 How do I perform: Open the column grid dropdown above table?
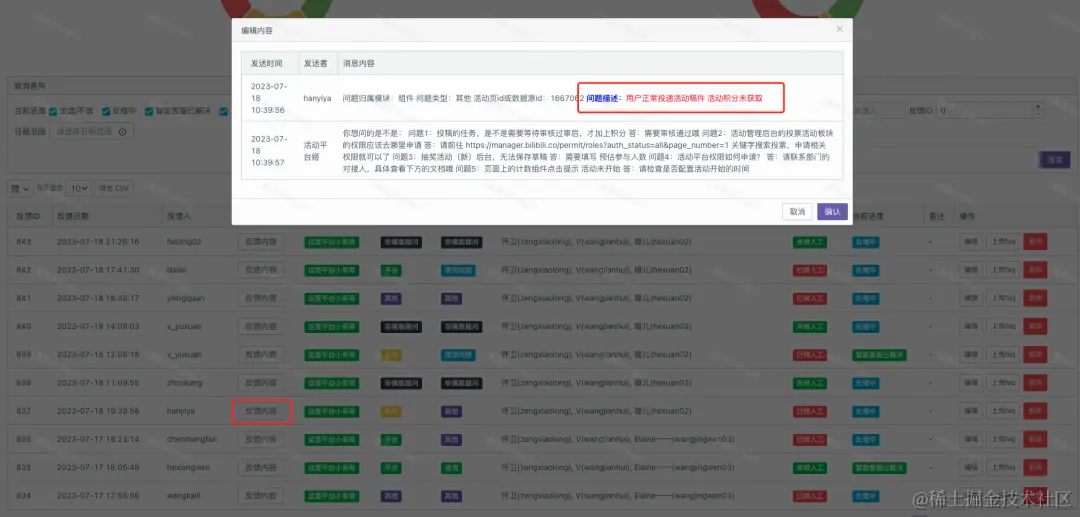click(x=20, y=189)
